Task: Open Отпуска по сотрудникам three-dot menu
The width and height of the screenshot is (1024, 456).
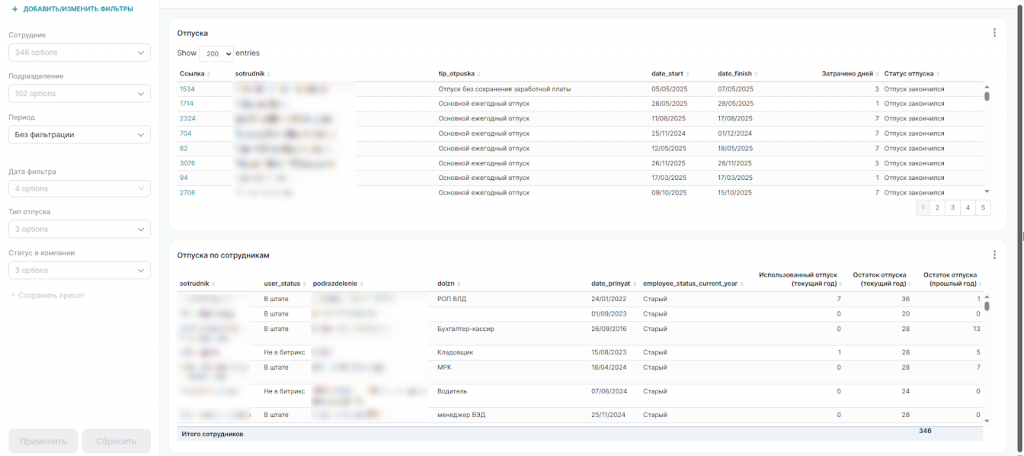Action: point(994,255)
